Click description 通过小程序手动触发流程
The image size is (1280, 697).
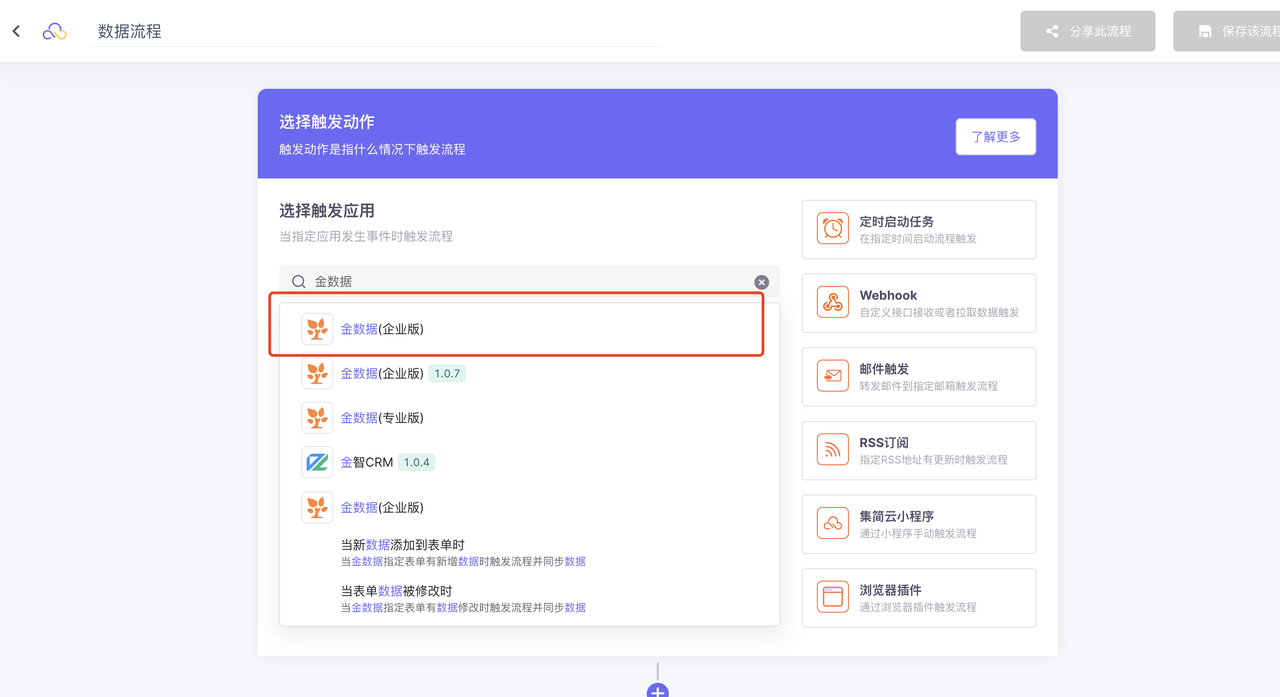click(x=918, y=534)
